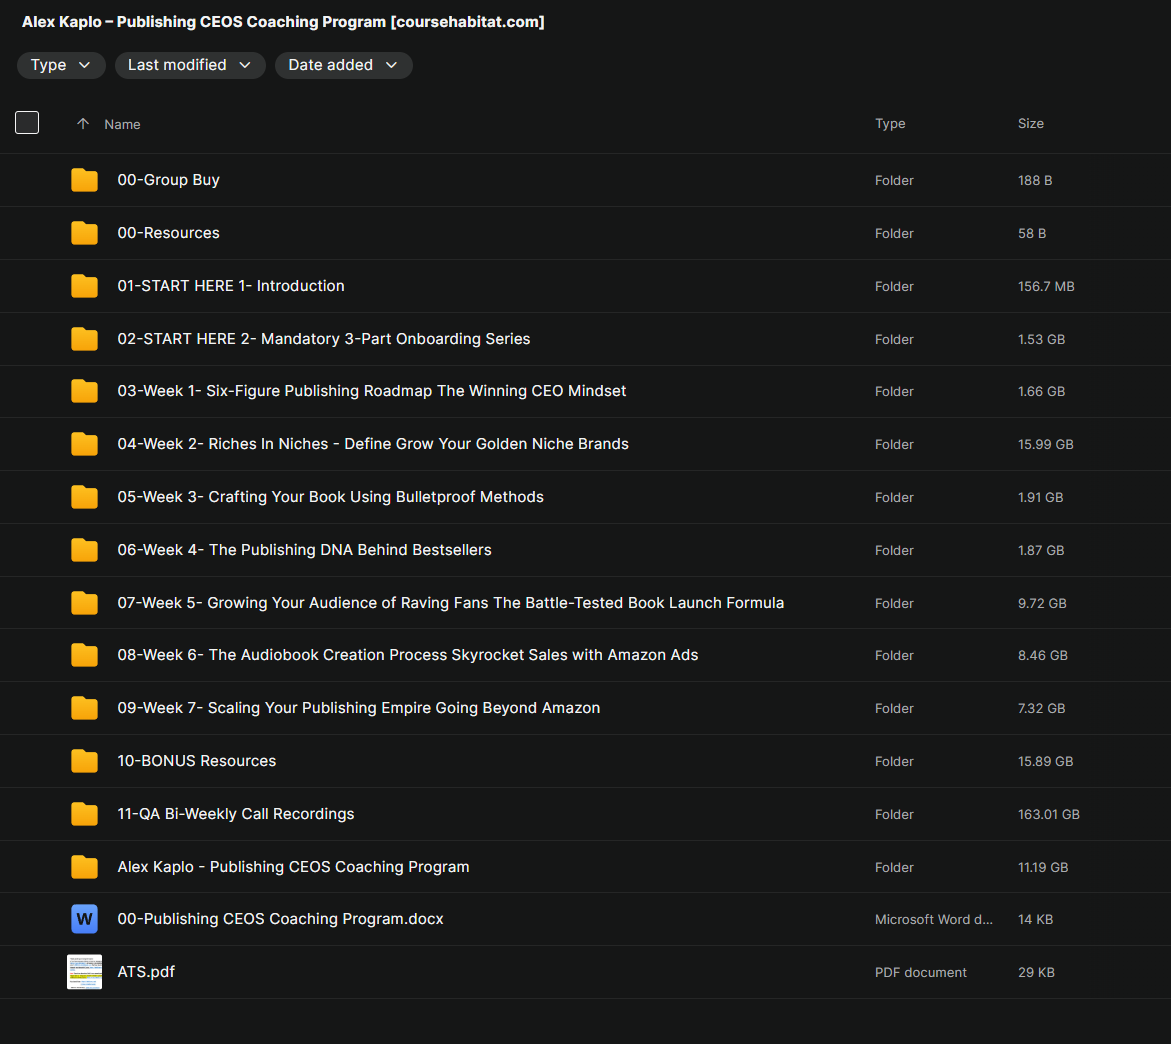Screen dimensions: 1171x1044
Task: Open 04-Week 2- Riches In Niches folder
Action: 373,444
